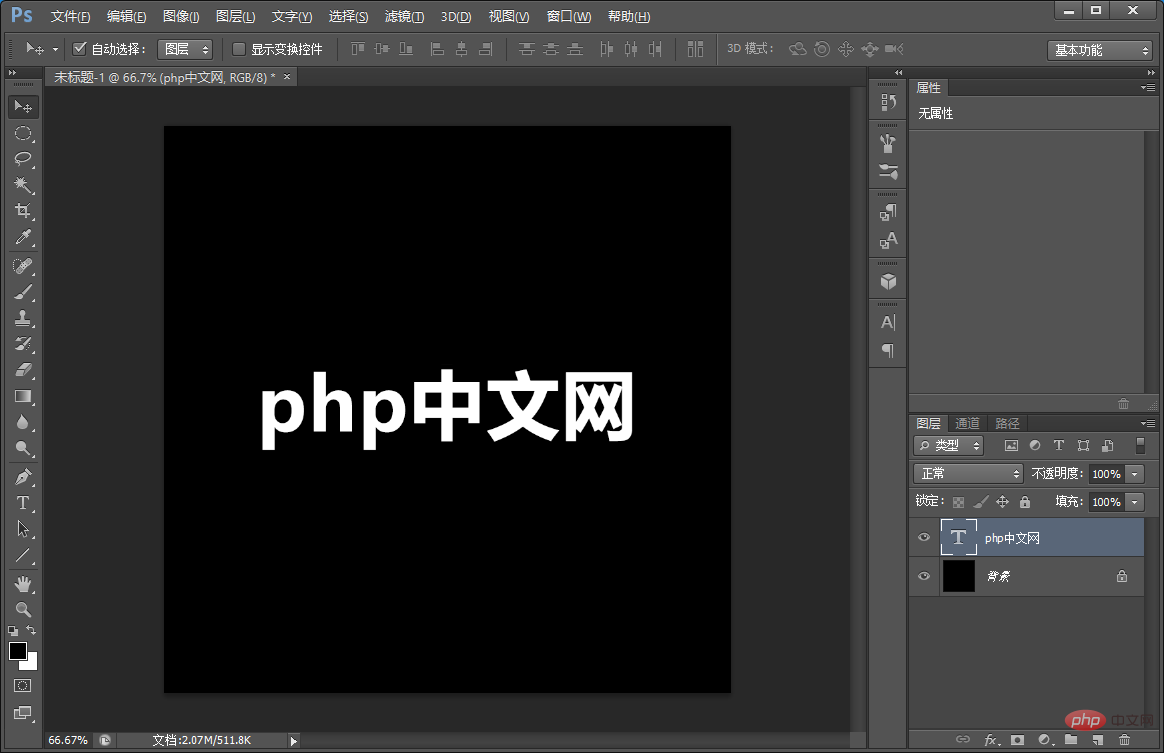Hide the php中文网 text layer

tap(924, 538)
